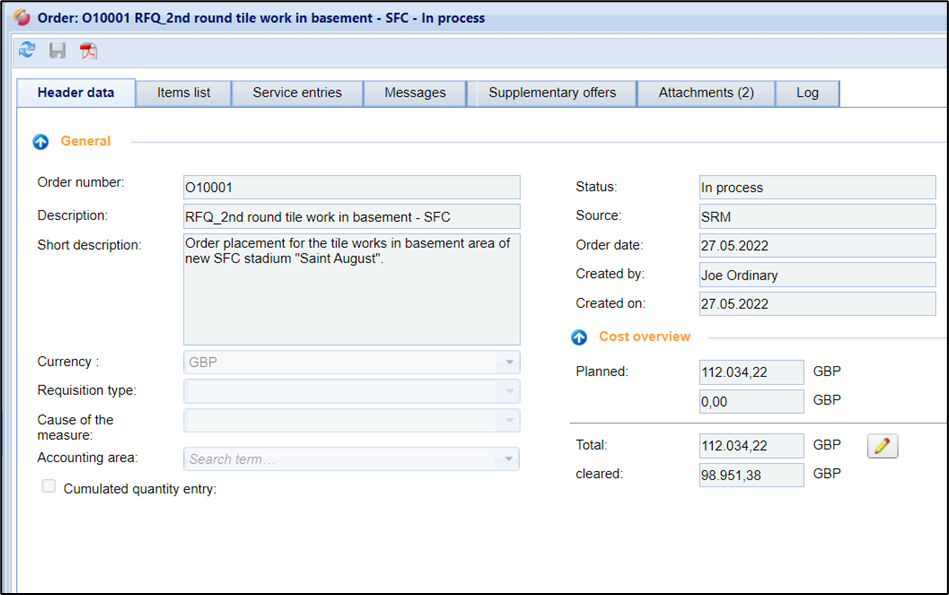949x595 pixels.
Task: Expand the Requisition type dropdown
Action: pyautogui.click(x=509, y=391)
